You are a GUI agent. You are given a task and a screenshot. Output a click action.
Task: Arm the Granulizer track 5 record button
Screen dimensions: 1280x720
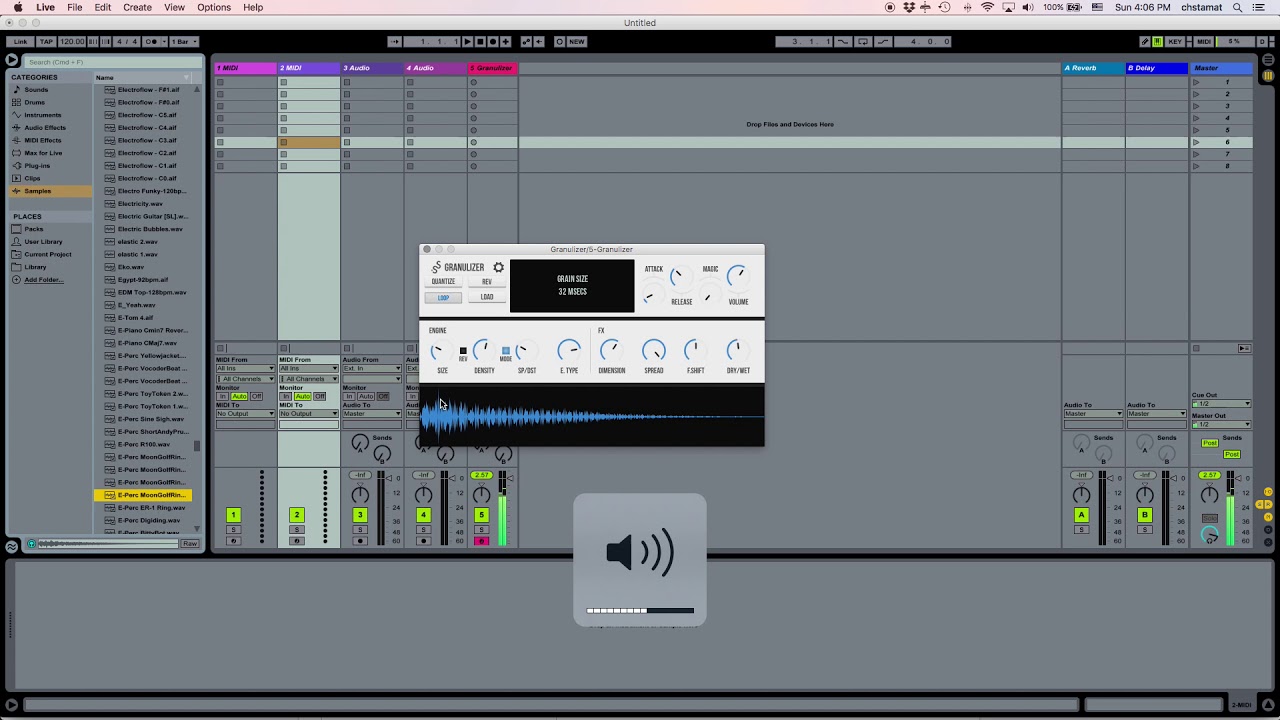coord(481,541)
